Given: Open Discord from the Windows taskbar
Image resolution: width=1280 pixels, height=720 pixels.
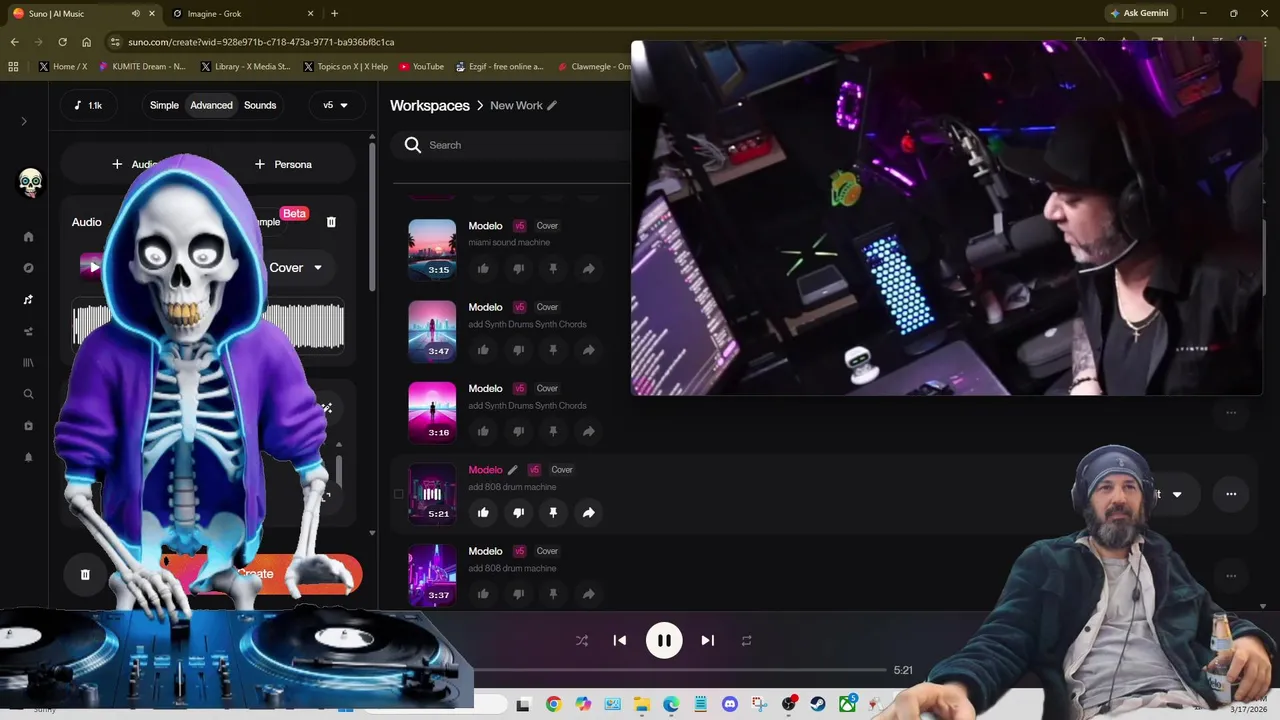Looking at the screenshot, I should [x=730, y=704].
